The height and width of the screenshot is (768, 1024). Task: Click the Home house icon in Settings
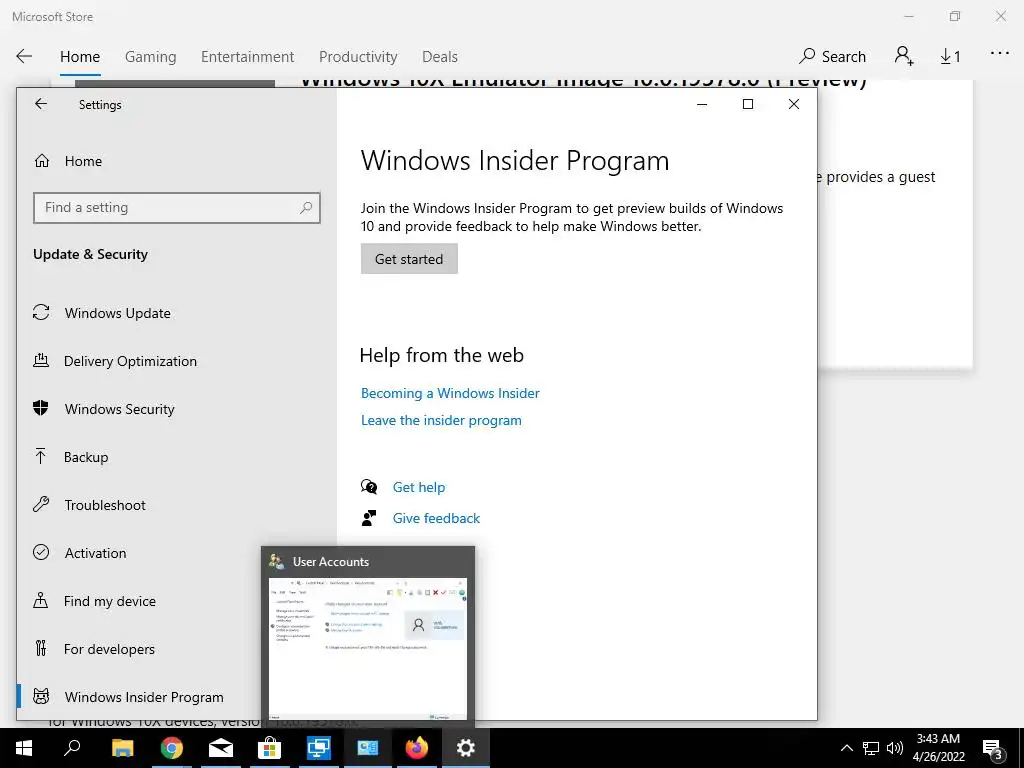tap(42, 161)
